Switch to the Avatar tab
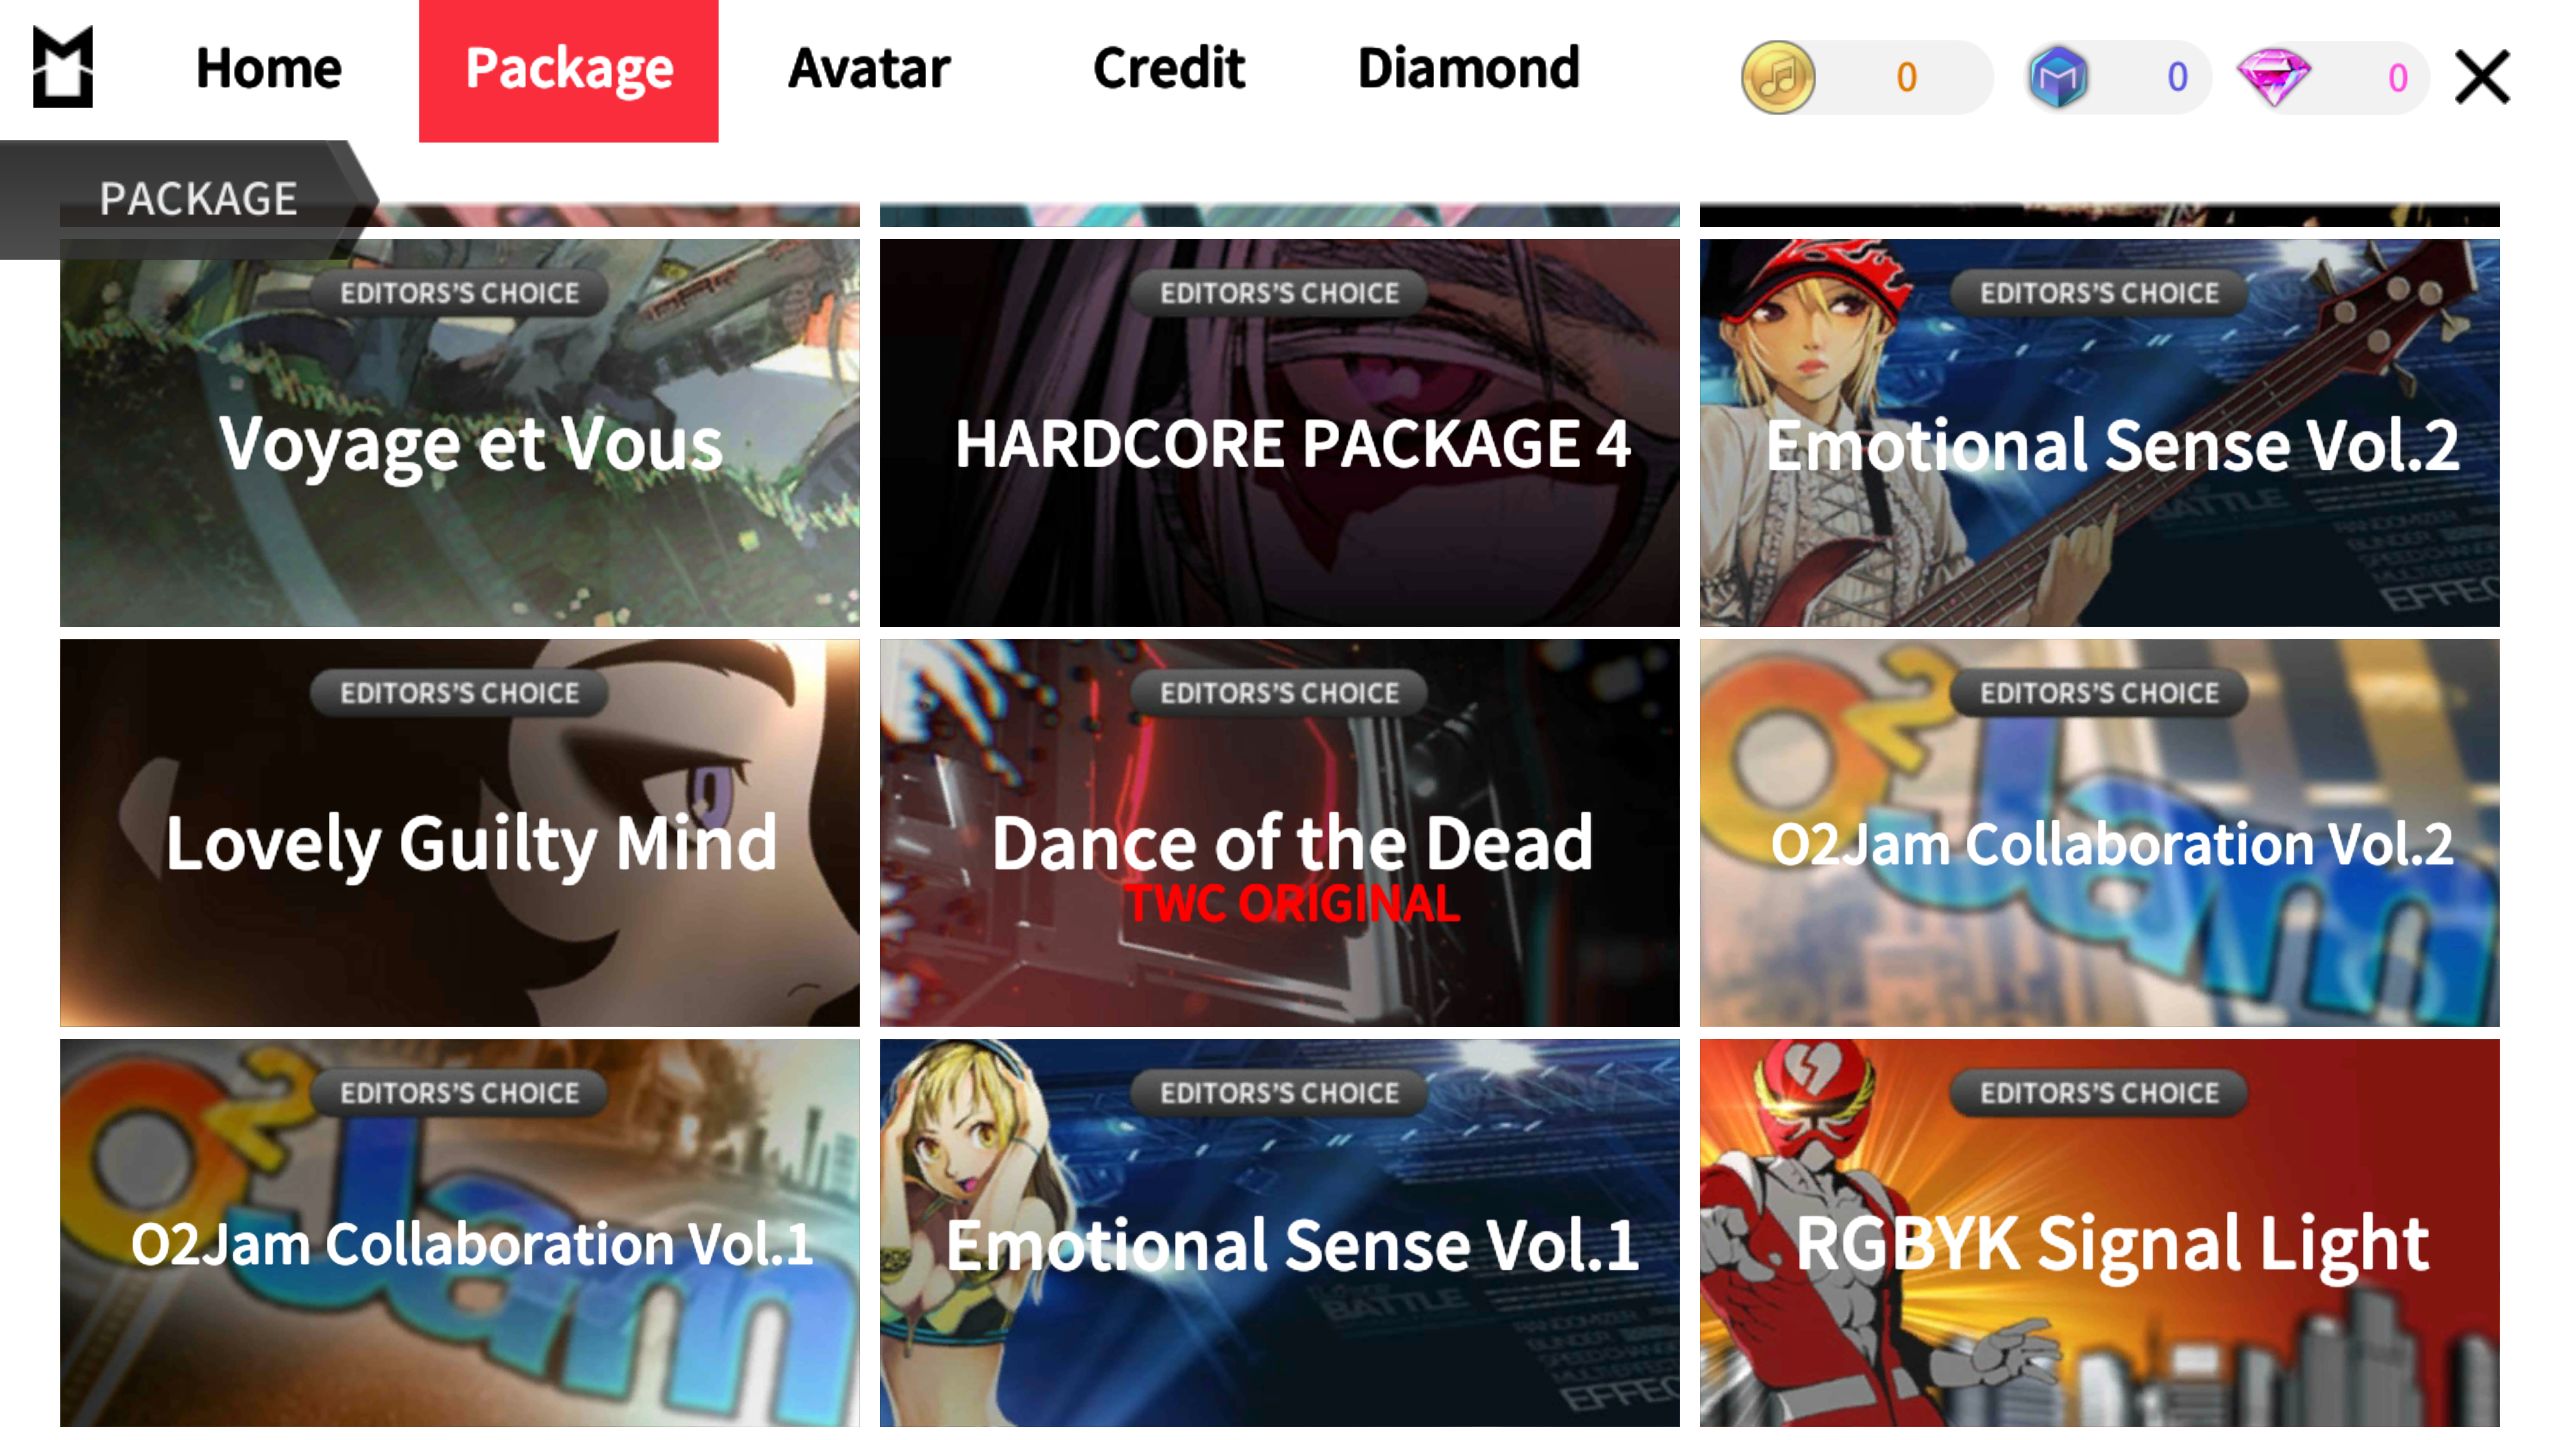This screenshot has height=1440, width=2560. [869, 69]
